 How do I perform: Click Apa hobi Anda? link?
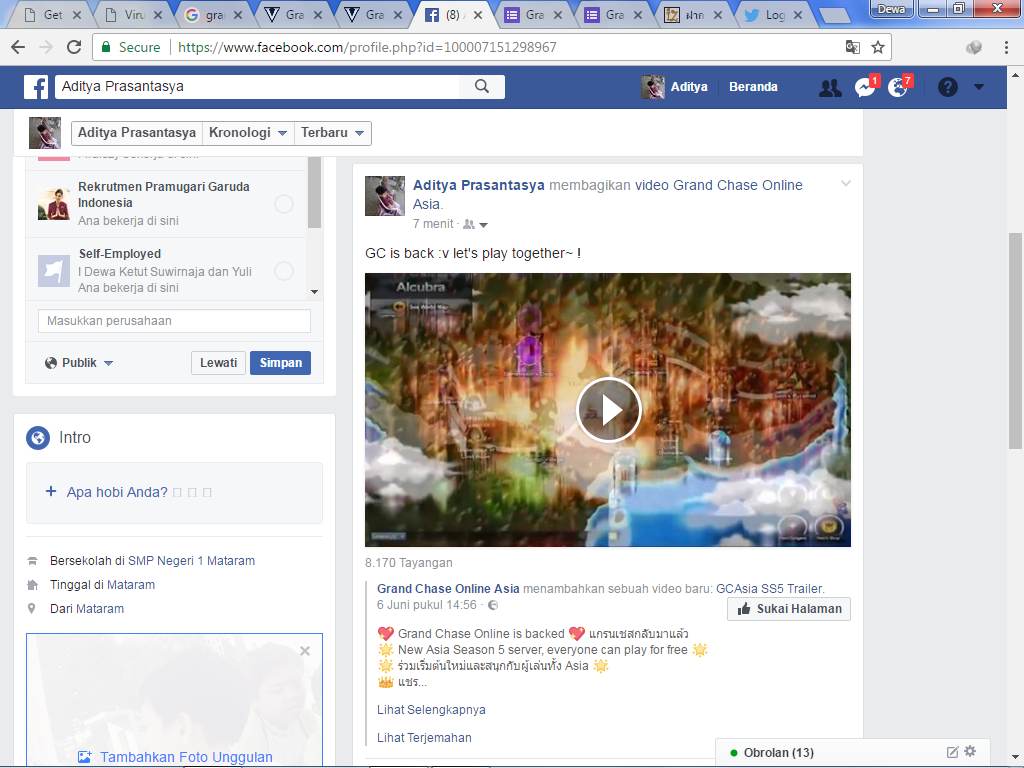tap(117, 492)
